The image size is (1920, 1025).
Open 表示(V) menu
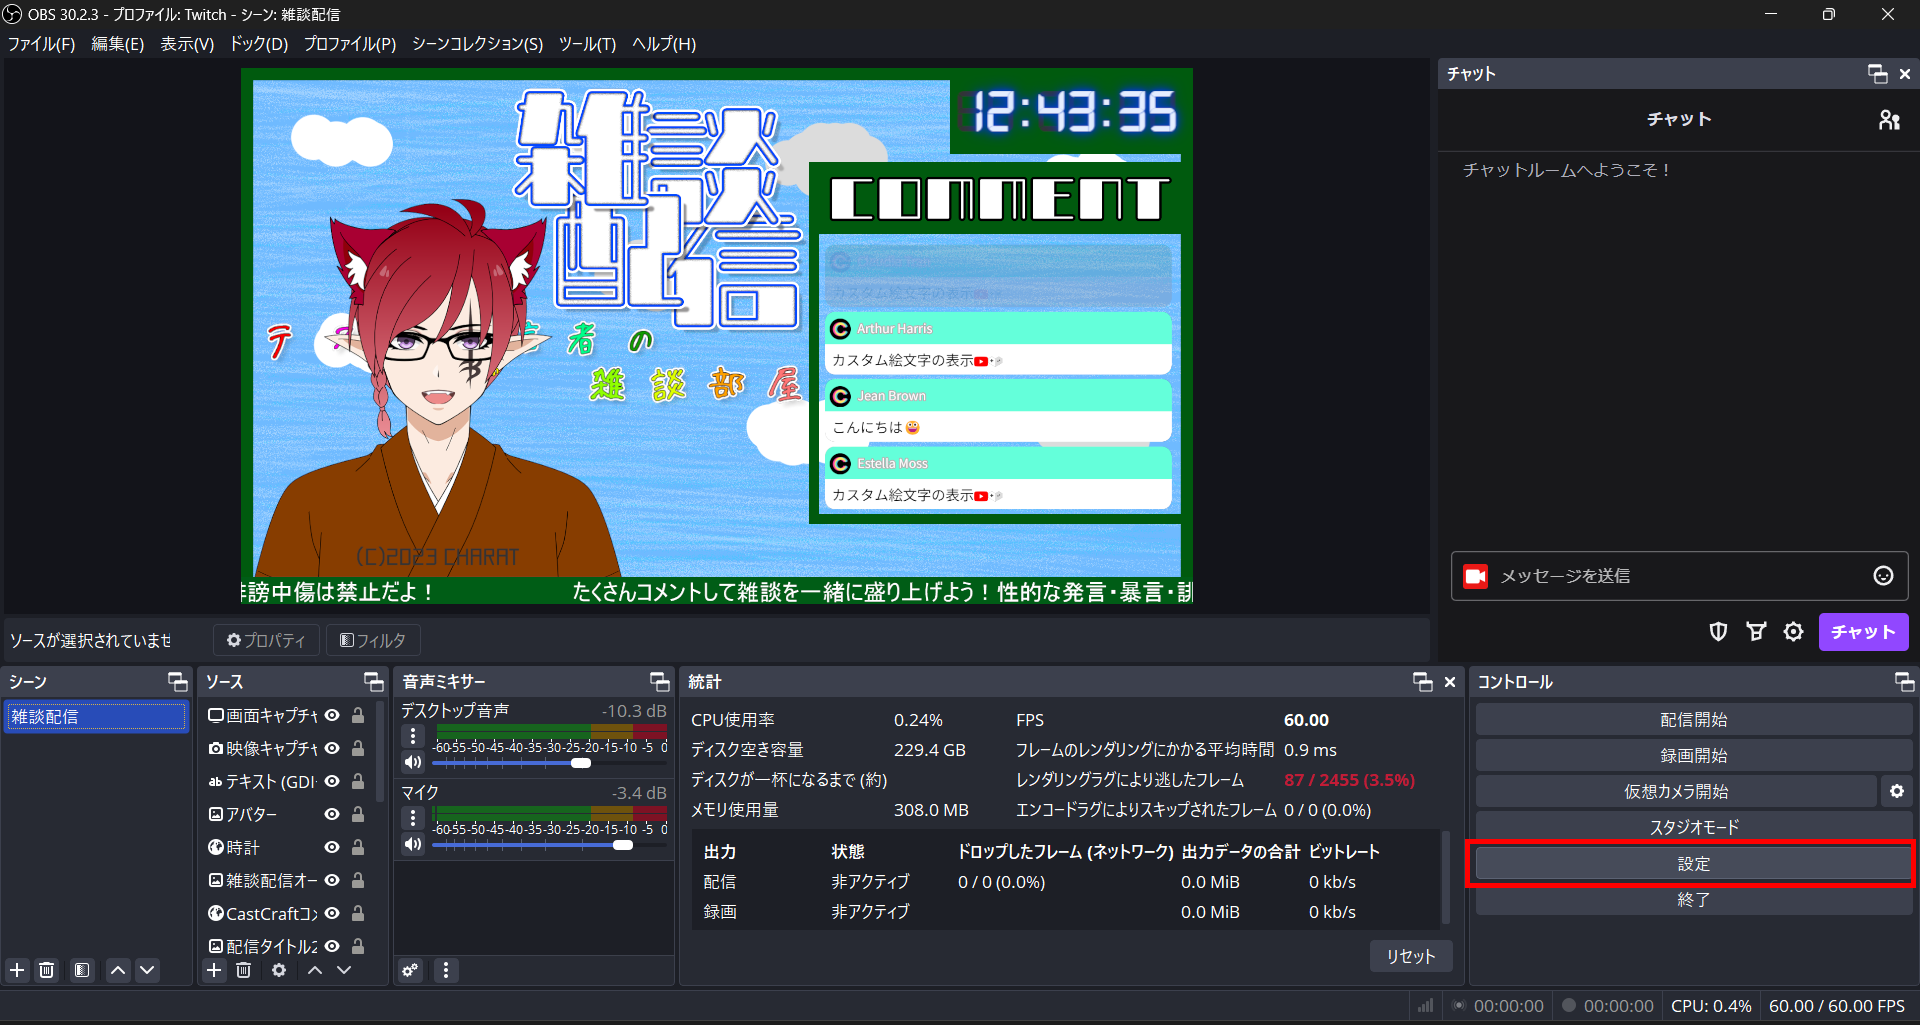187,44
